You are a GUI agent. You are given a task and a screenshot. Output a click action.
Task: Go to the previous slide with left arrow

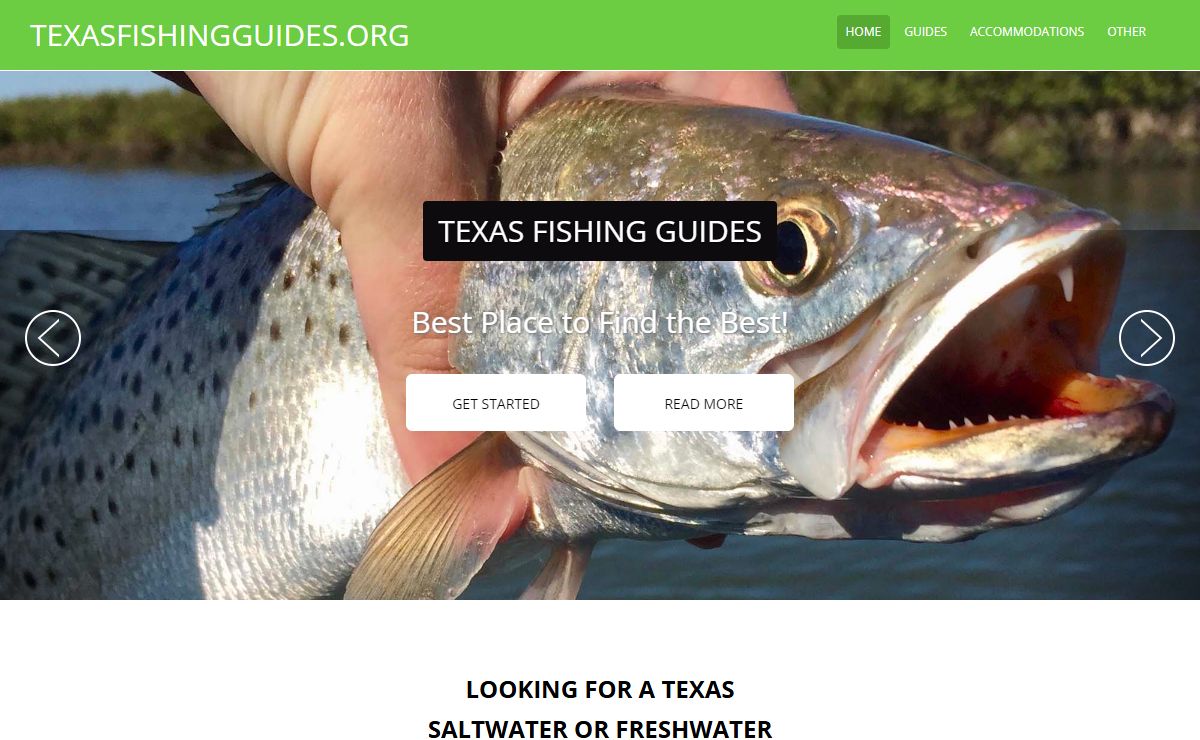click(x=53, y=338)
